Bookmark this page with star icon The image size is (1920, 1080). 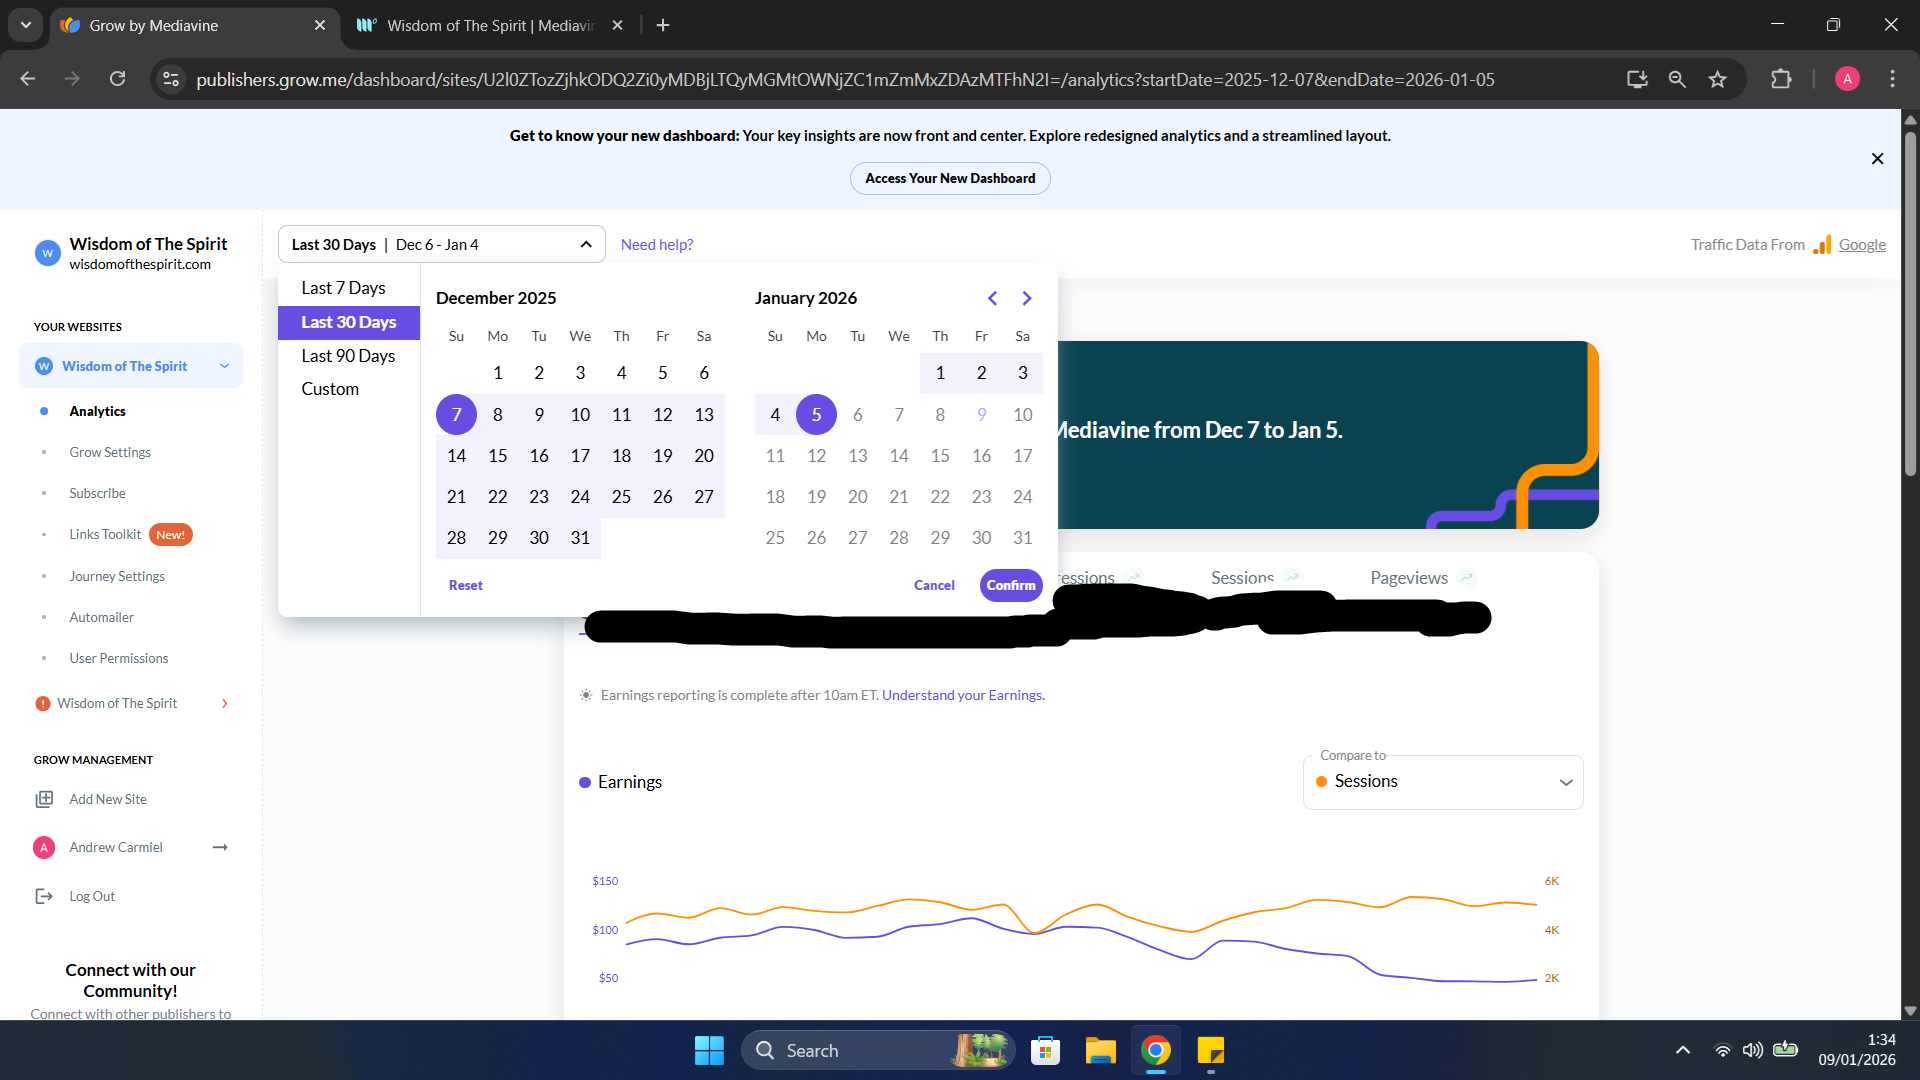coord(1717,79)
